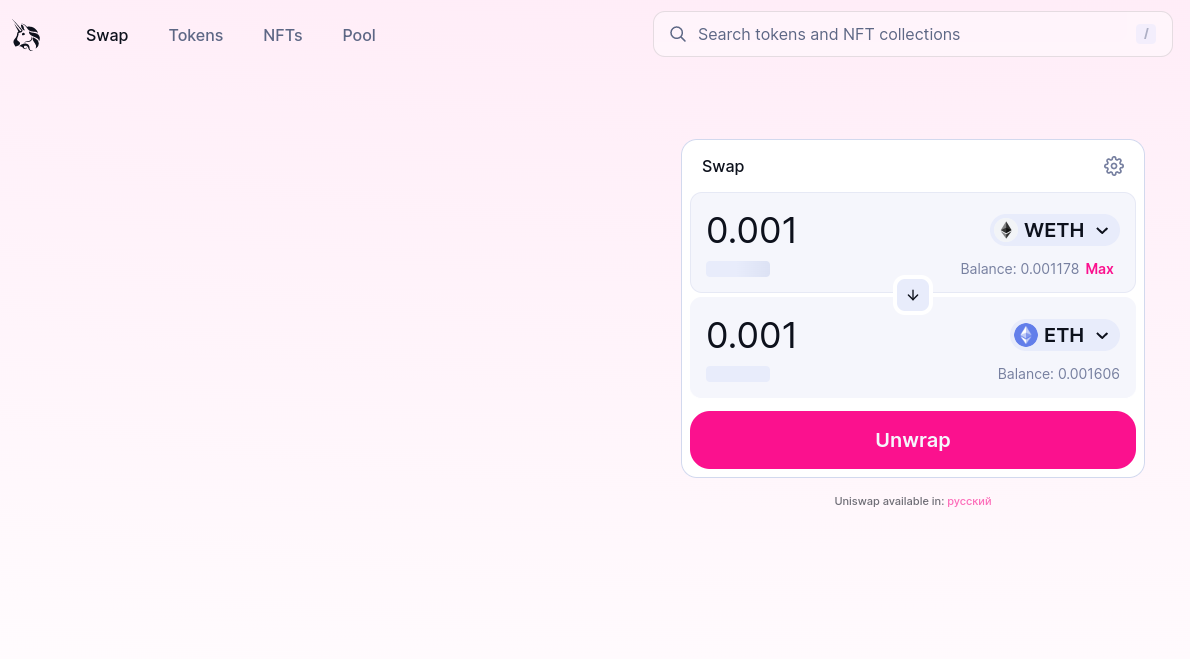1190x659 pixels.
Task: Click the ETH token logo icon
Action: pos(1026,335)
